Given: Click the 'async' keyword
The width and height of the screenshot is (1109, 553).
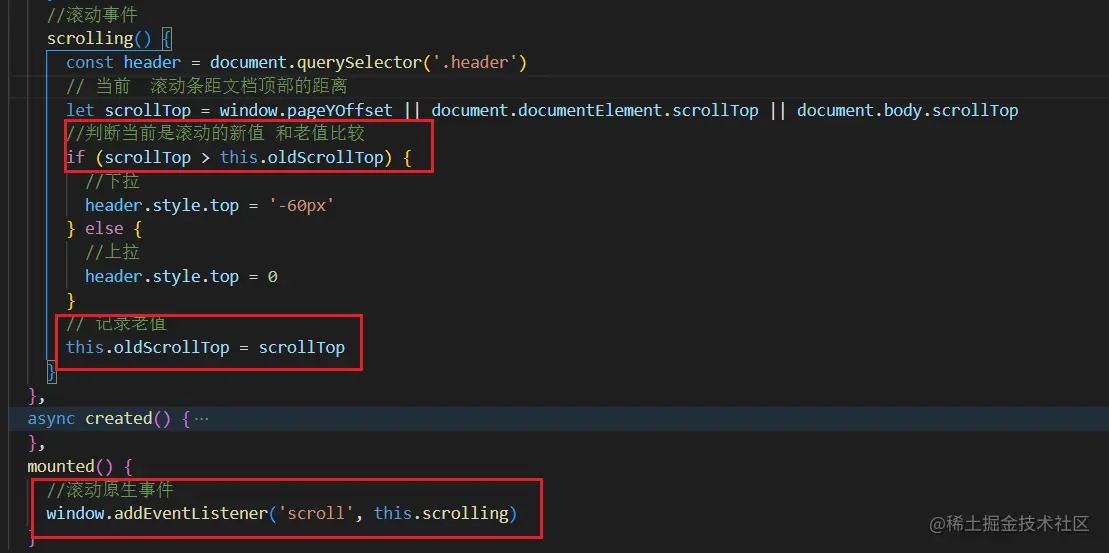Looking at the screenshot, I should coord(51,419).
